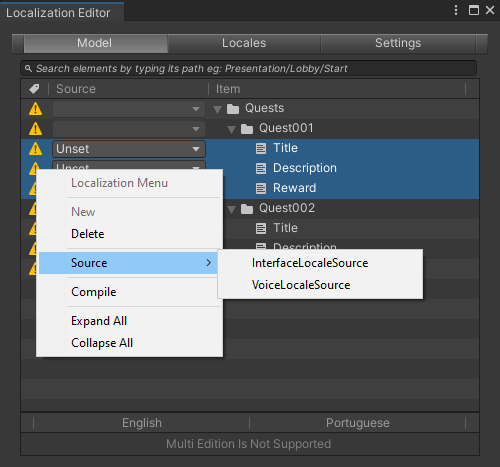Screen dimensions: 500x467
Task: Click the Quest002 folder icon
Action: coord(247,209)
